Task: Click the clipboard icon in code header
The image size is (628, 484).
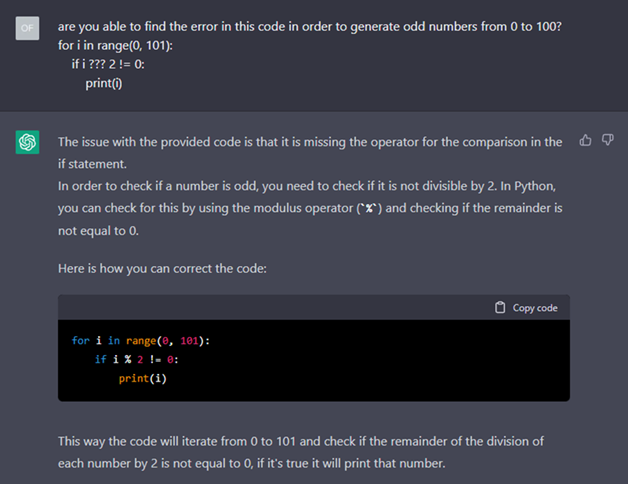Action: [x=500, y=307]
